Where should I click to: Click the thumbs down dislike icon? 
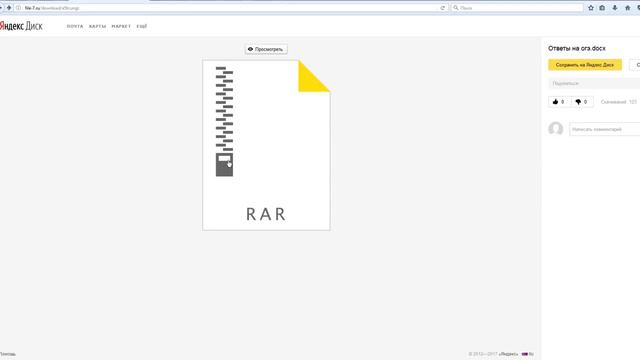pos(578,102)
